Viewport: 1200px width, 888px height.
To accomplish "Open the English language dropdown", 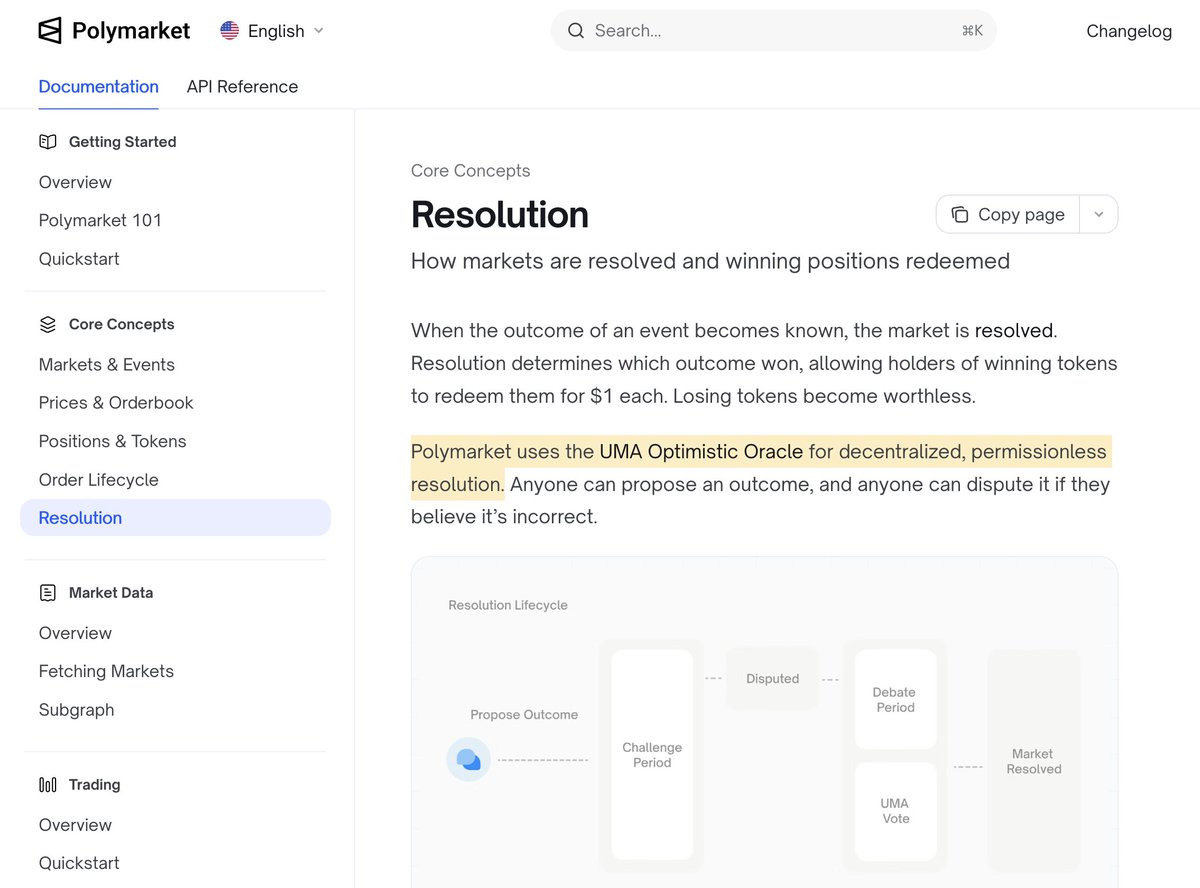I will 272,31.
